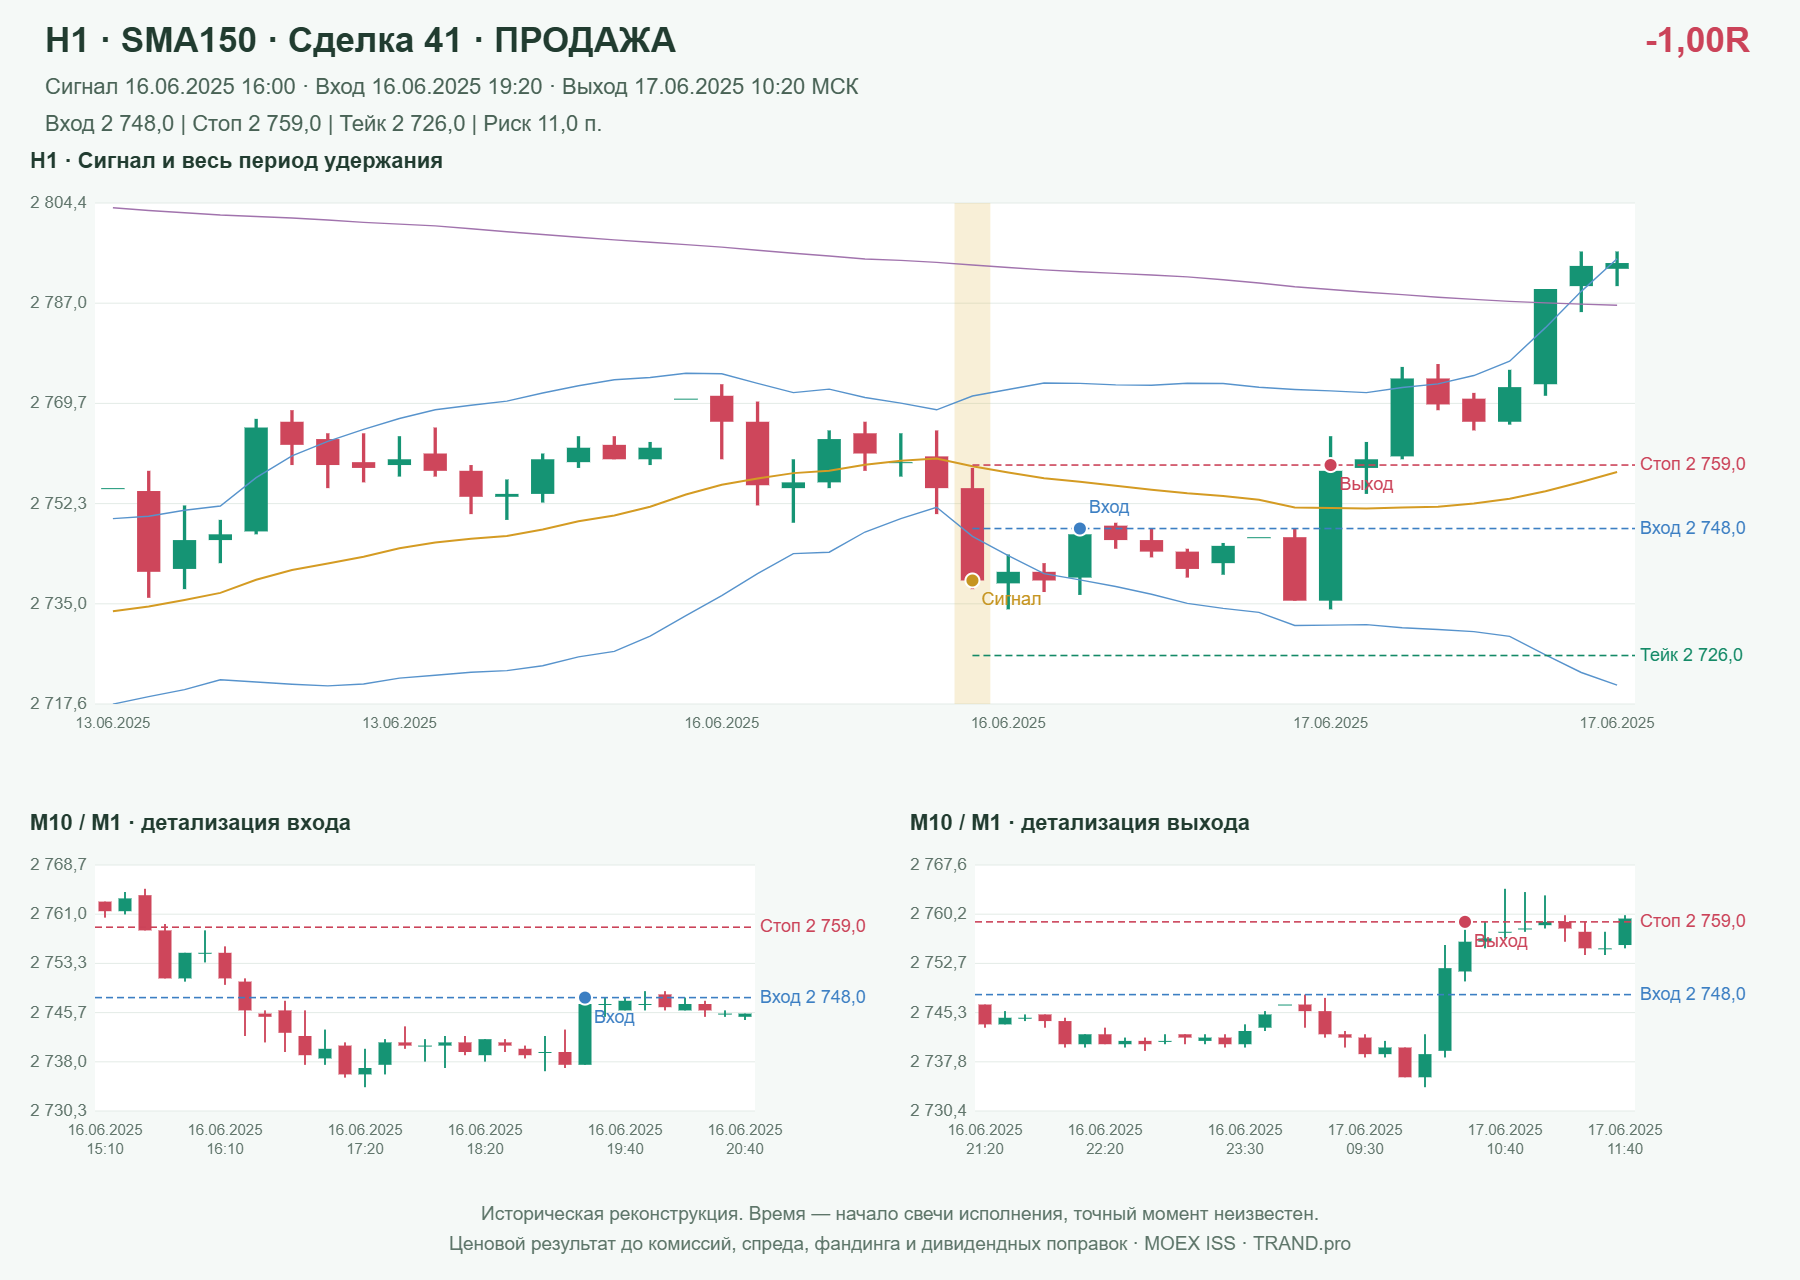Image resolution: width=1800 pixels, height=1280 pixels.
Task: Click entry chart axis value "2 761,0"
Action: pos(58,914)
